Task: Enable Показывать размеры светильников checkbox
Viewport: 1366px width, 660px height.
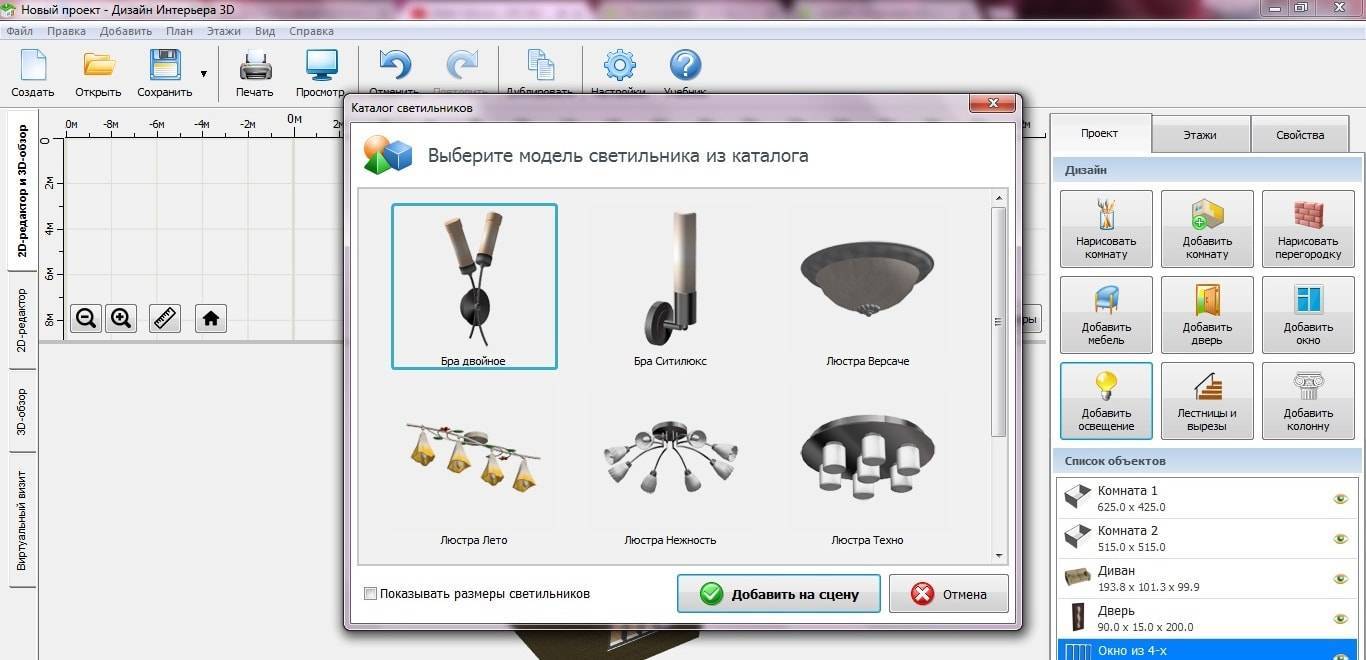Action: tap(371, 594)
